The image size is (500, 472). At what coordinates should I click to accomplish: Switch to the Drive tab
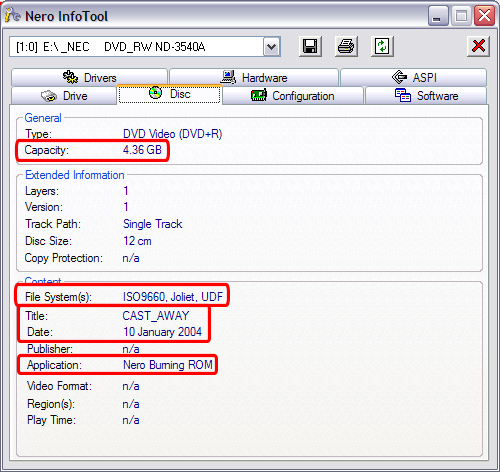click(64, 96)
